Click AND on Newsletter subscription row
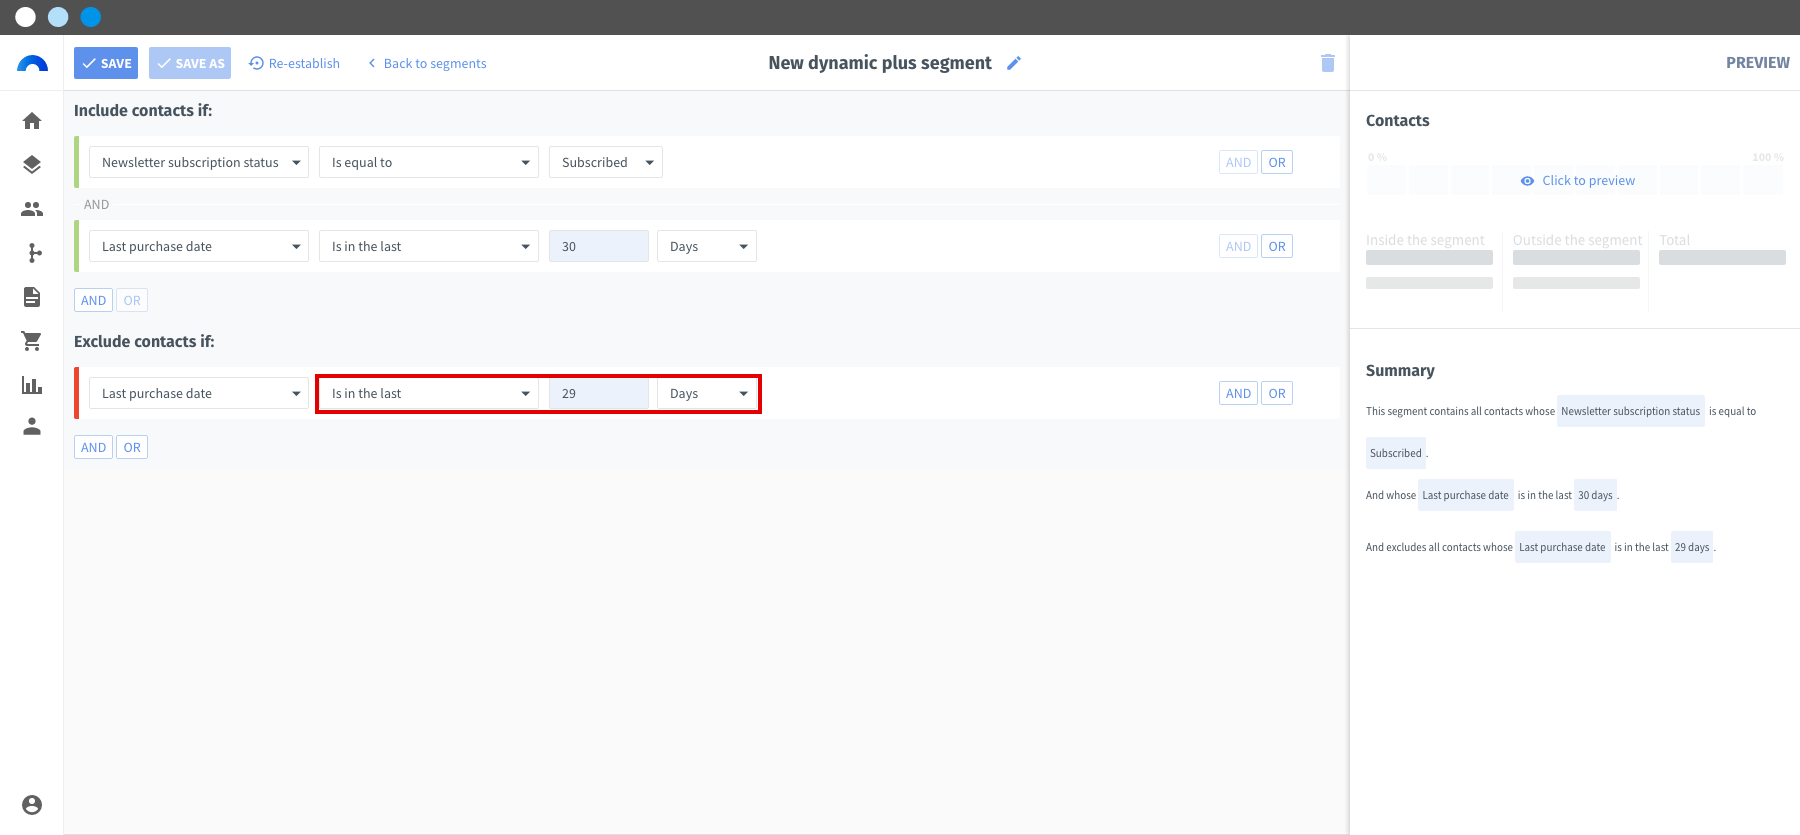The image size is (1800, 835). pos(1238,162)
